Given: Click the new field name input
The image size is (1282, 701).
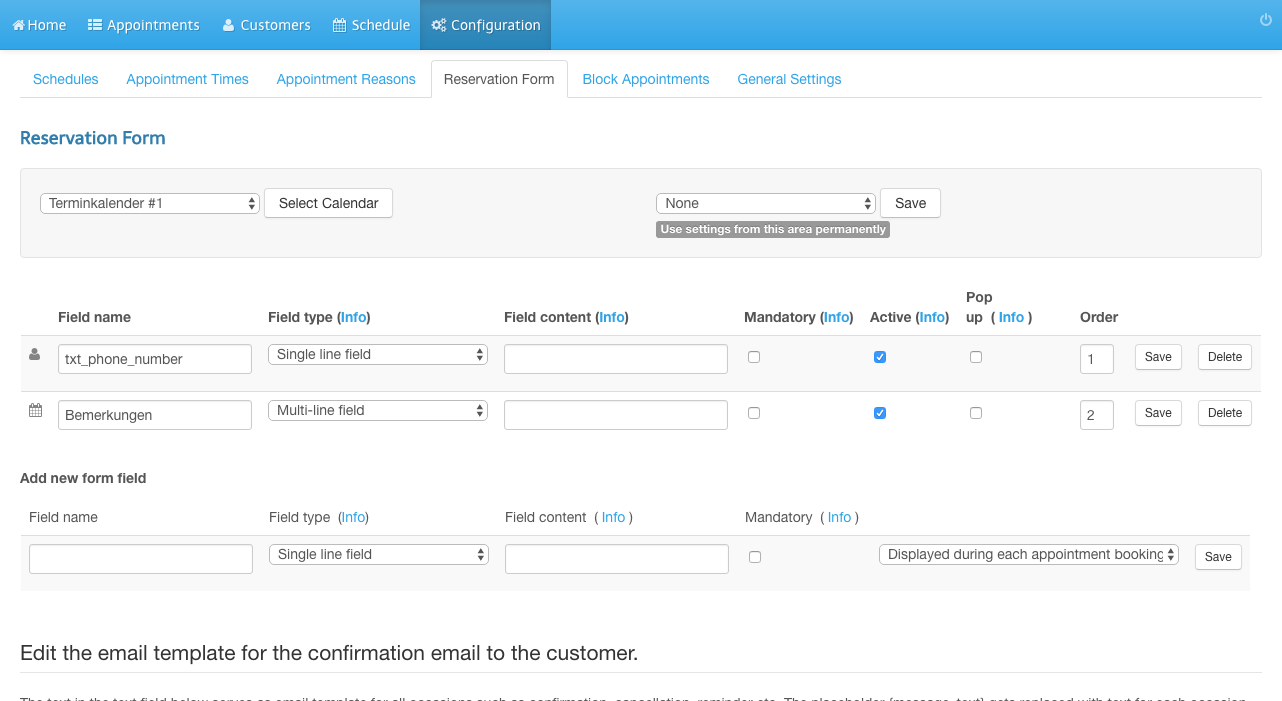Looking at the screenshot, I should click(141, 559).
